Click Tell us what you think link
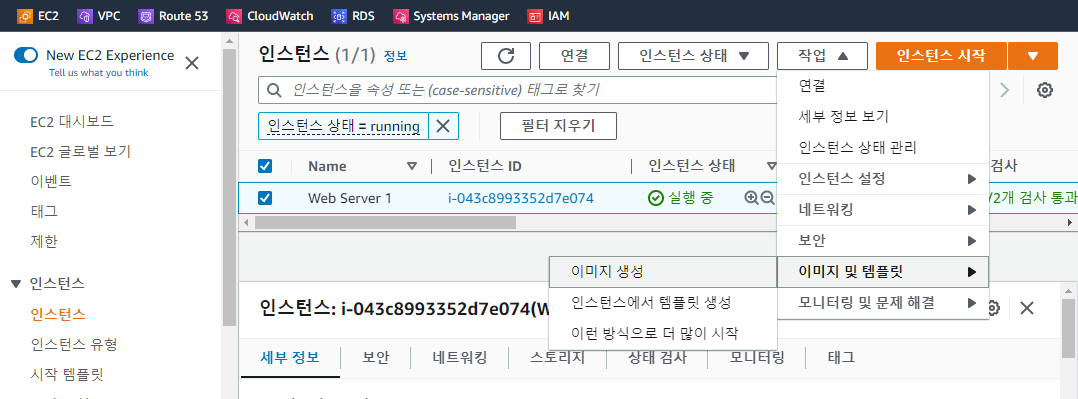The height and width of the screenshot is (399, 1078). coord(98,72)
